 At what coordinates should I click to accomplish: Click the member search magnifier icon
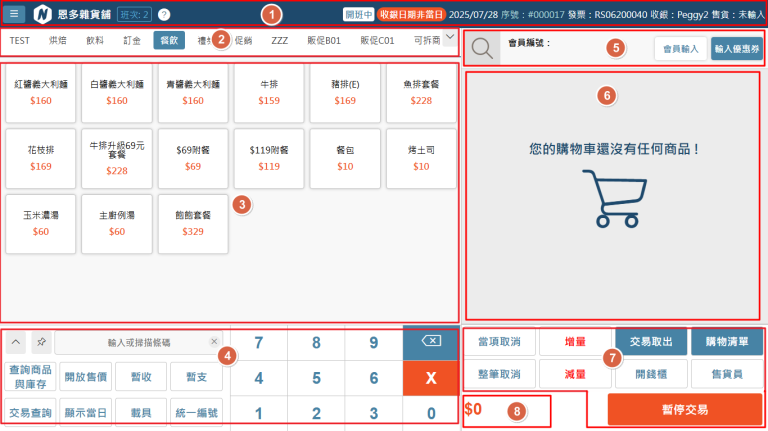click(x=481, y=49)
